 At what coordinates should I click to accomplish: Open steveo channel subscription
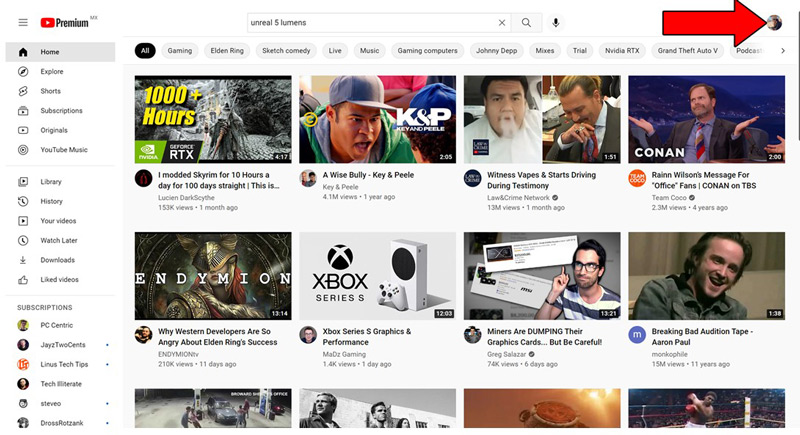click(60, 403)
